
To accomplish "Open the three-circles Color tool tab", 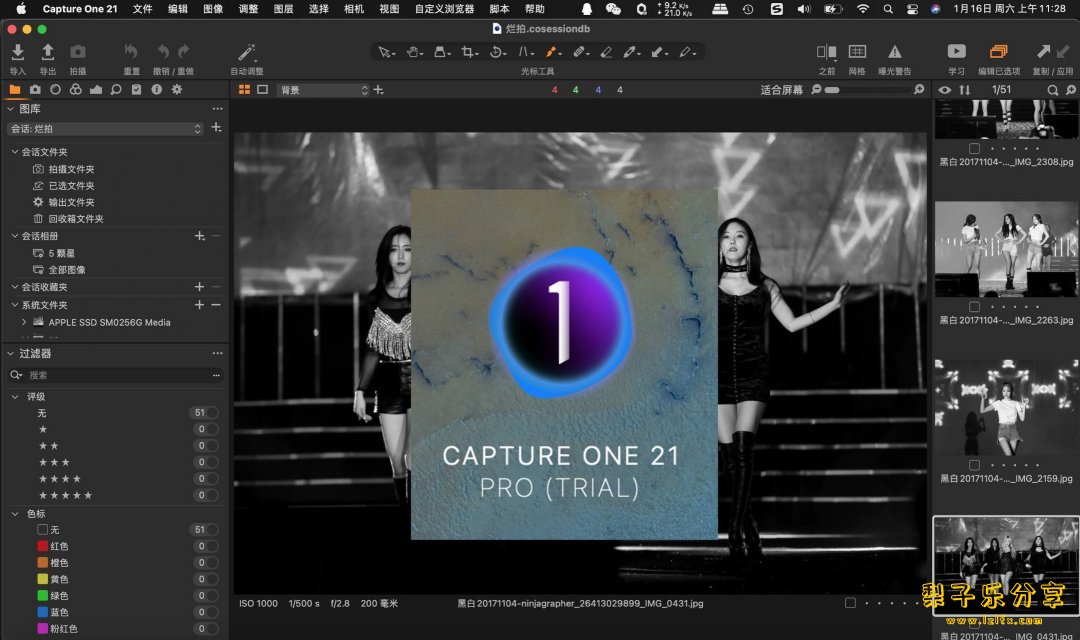I will tap(76, 90).
